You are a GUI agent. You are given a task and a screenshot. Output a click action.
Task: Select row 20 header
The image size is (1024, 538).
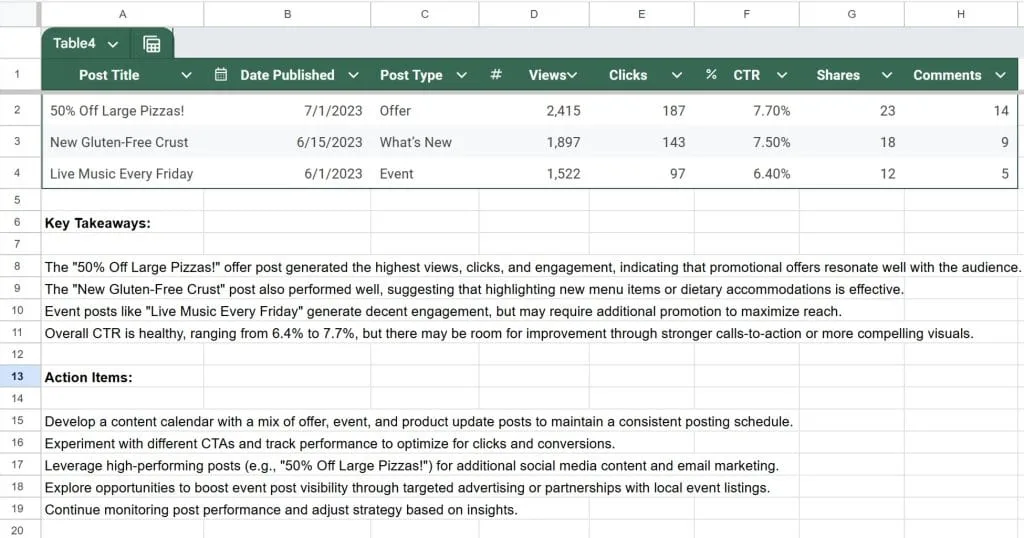click(x=18, y=530)
